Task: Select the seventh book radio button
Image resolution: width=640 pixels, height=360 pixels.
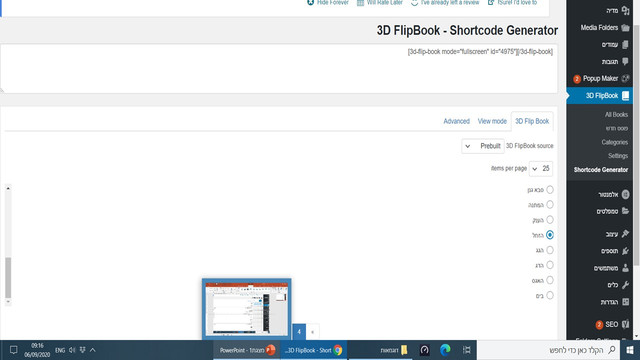Action: [550, 280]
